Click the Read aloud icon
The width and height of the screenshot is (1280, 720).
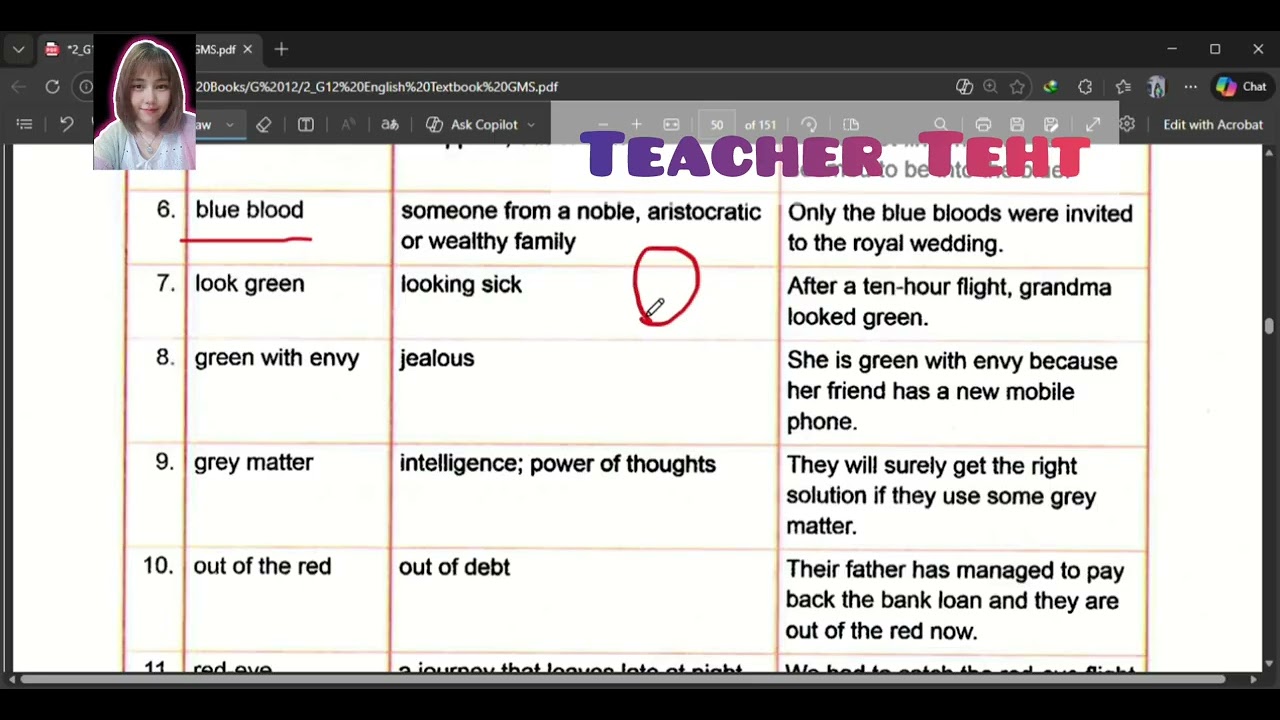[x=348, y=124]
